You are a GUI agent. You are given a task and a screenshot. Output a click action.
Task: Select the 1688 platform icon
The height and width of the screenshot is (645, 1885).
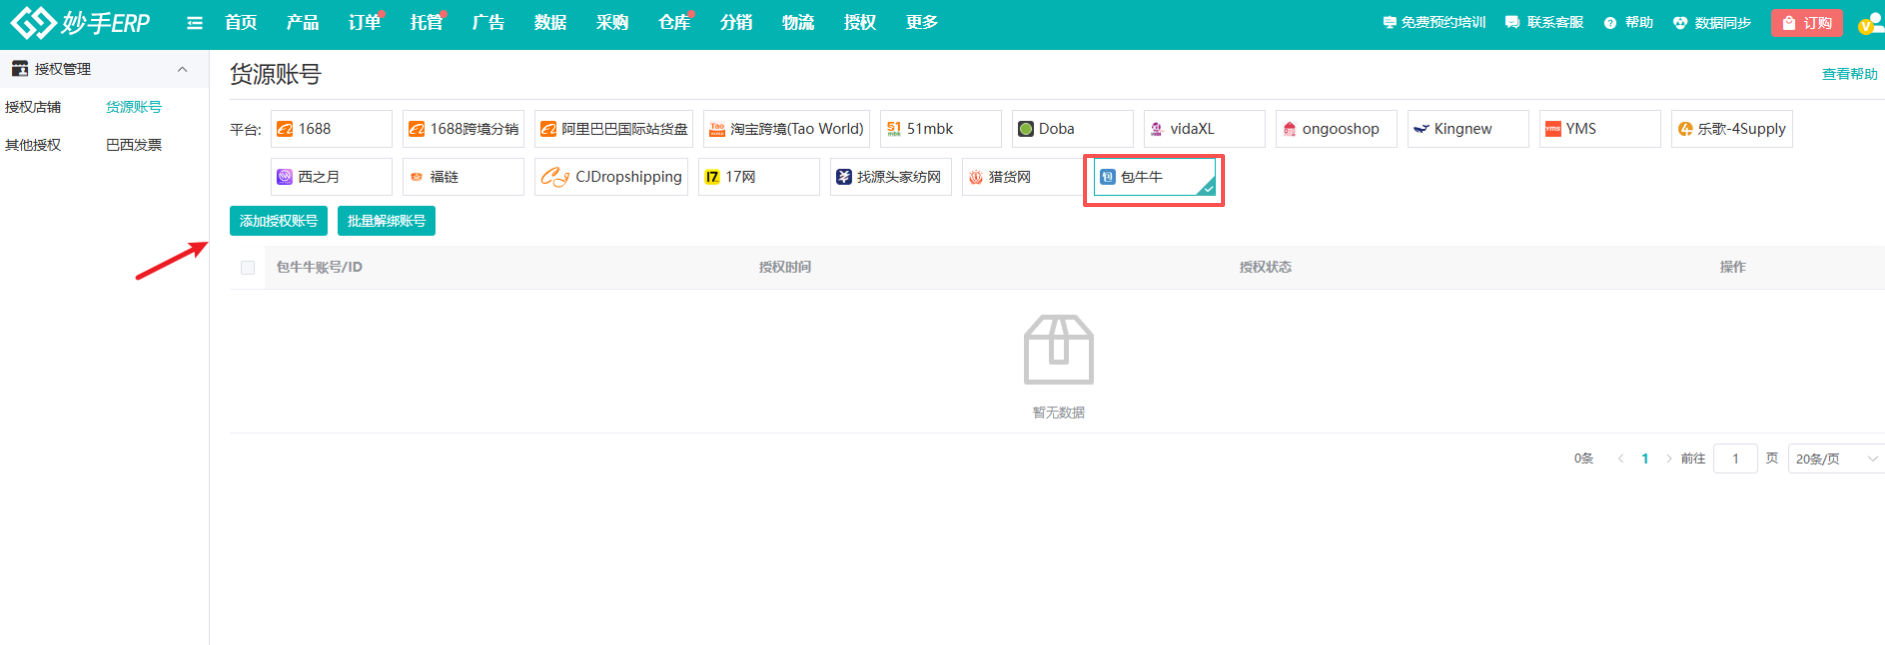pos(331,129)
